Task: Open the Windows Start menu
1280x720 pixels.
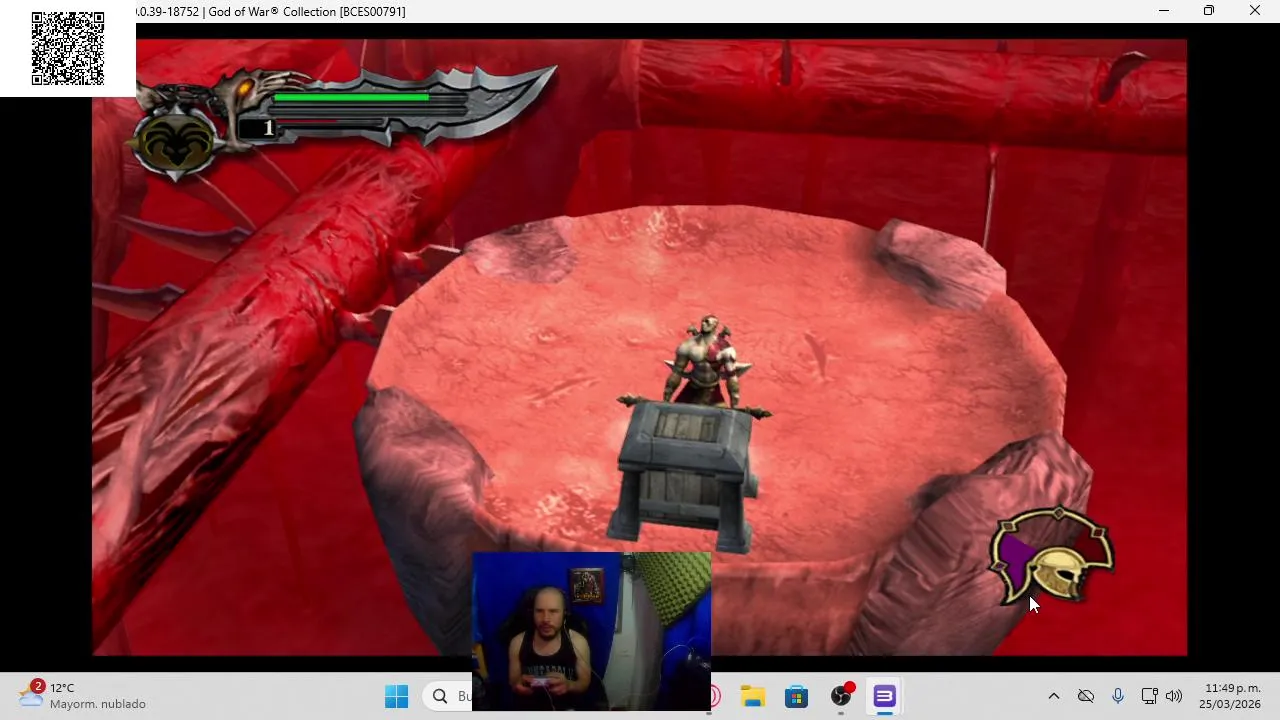Action: 396,696
